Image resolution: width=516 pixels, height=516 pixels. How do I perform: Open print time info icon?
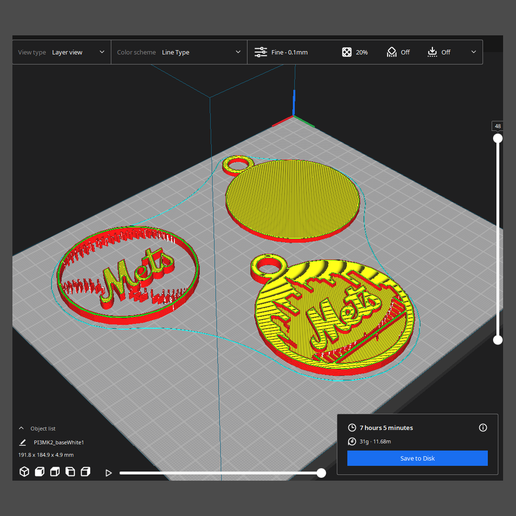pos(483,428)
